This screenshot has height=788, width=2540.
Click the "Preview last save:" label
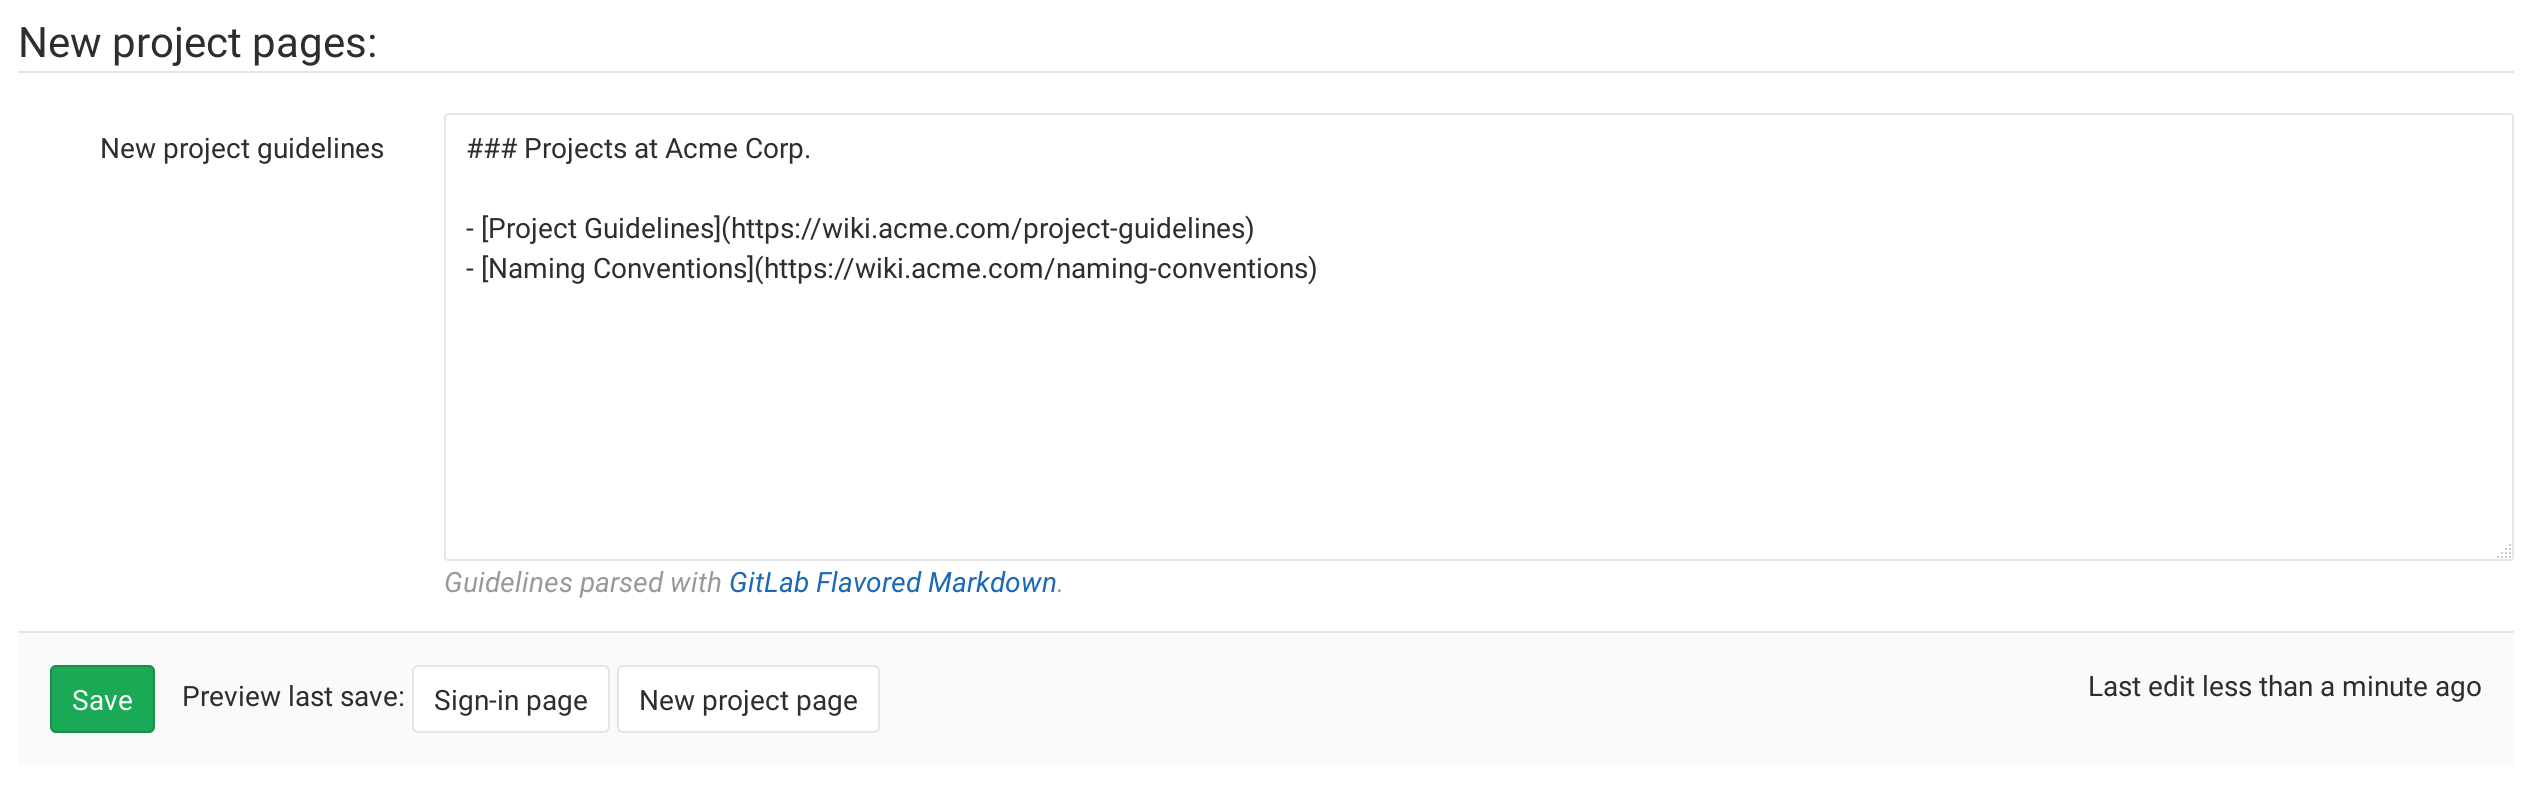[293, 697]
